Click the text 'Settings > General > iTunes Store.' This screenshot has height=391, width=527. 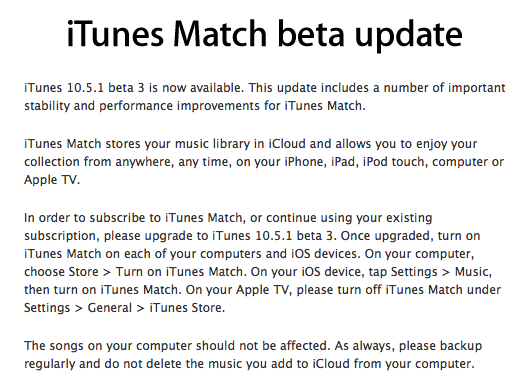(124, 308)
